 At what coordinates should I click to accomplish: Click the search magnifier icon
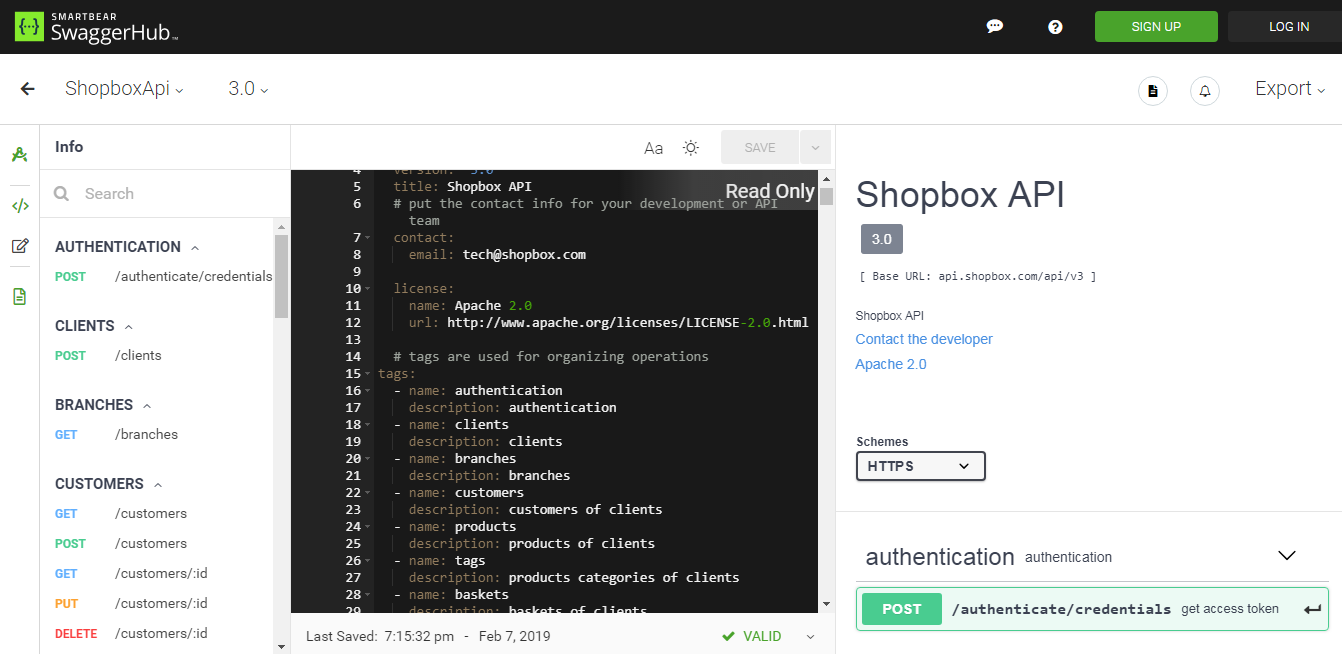tap(62, 194)
